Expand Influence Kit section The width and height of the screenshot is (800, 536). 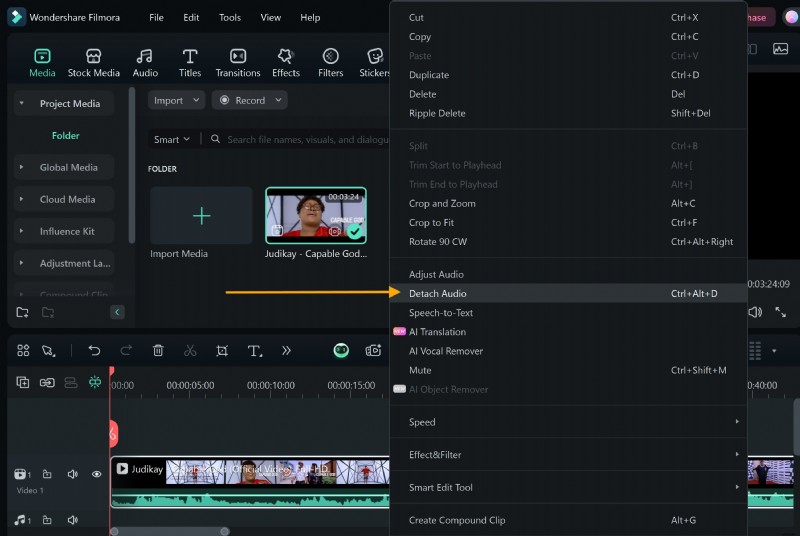click(21, 231)
